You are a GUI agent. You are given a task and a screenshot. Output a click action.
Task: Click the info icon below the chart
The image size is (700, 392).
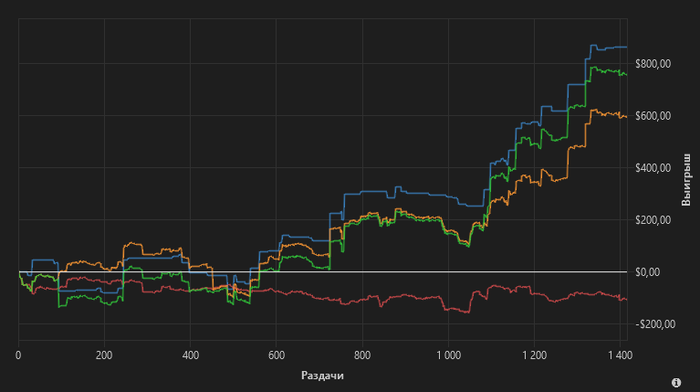coord(676,382)
